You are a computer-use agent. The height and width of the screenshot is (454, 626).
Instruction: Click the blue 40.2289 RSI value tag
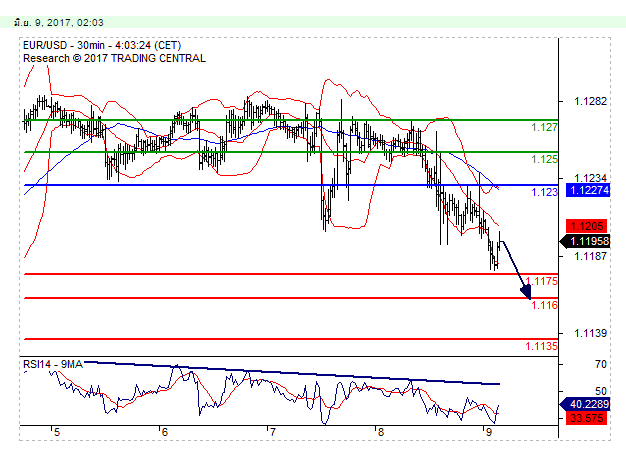585,404
